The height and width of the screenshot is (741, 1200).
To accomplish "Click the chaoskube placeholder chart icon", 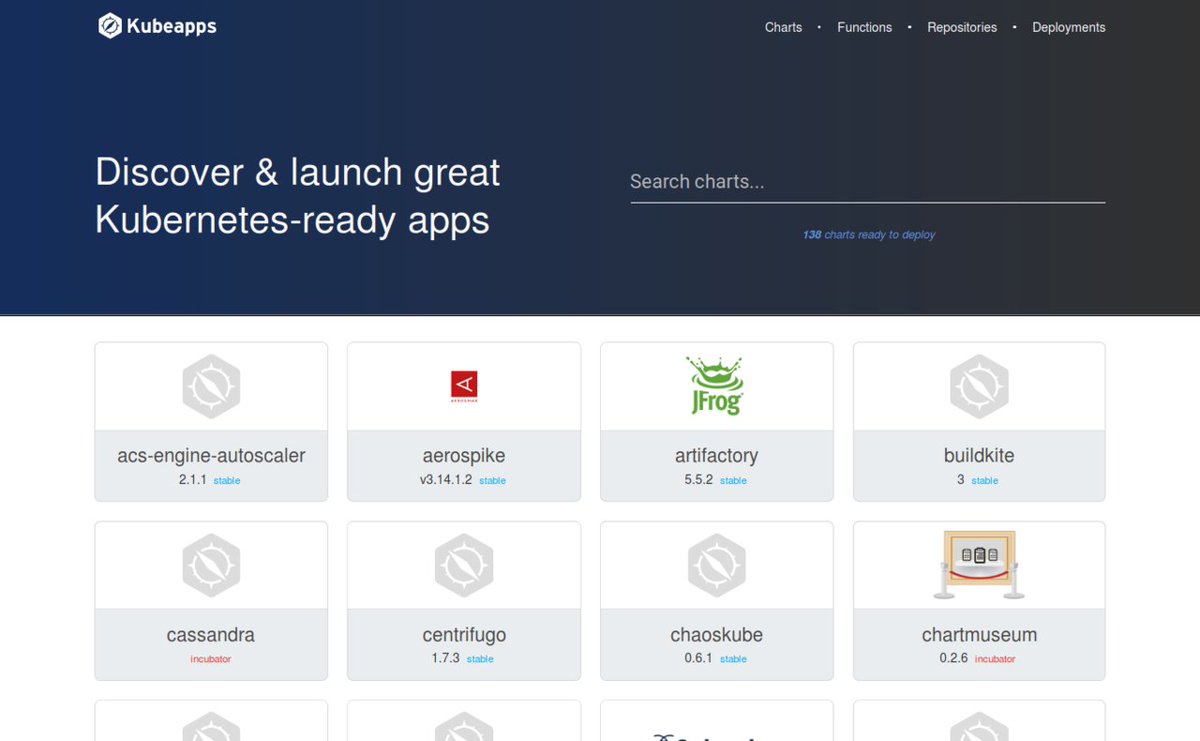I will click(x=716, y=566).
